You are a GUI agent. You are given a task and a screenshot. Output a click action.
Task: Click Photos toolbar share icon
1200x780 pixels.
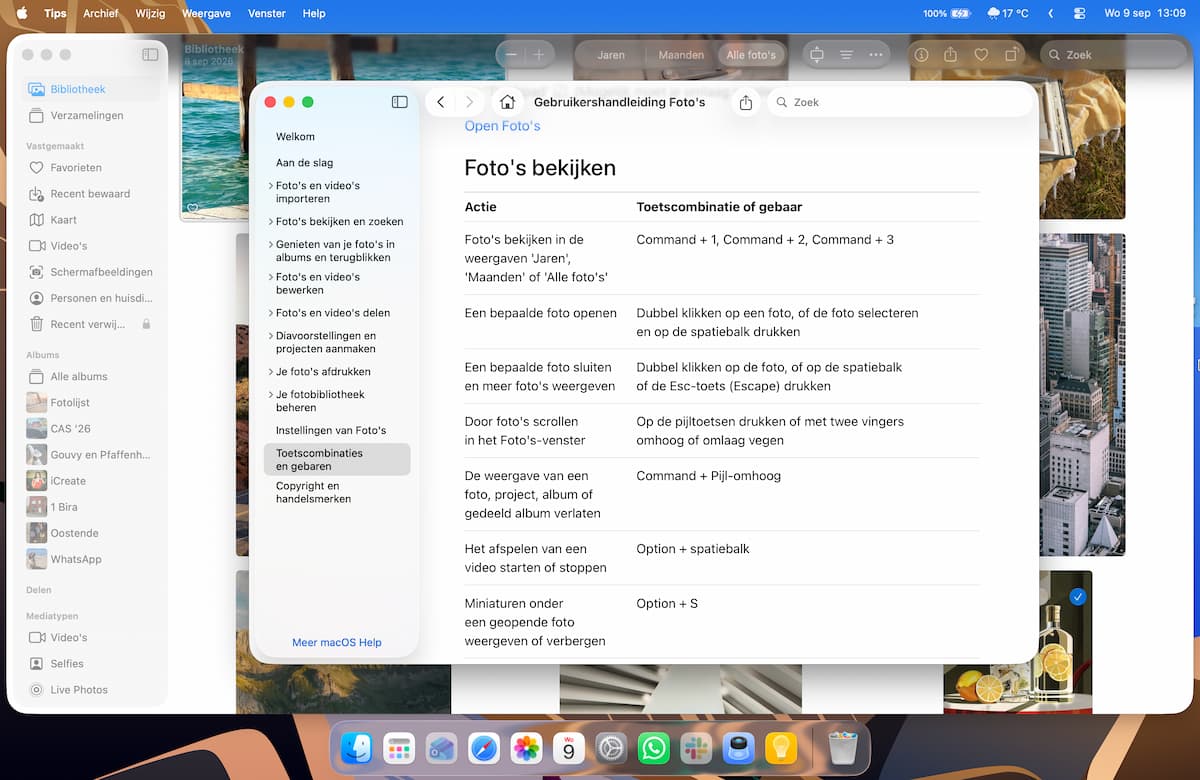pos(951,55)
